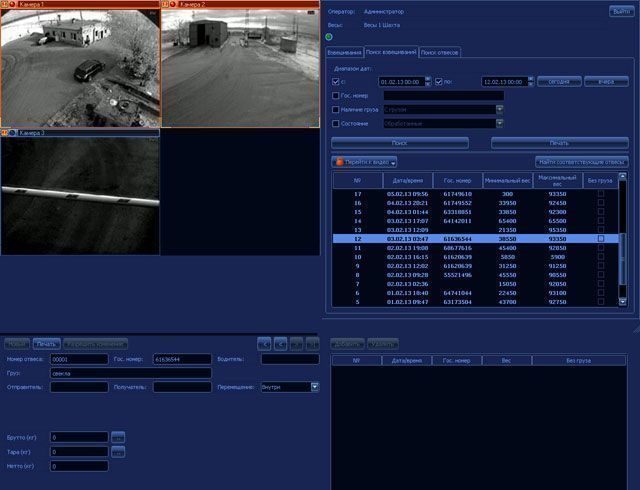
Task: Click the Минимальный вес column header
Action: 508,180
